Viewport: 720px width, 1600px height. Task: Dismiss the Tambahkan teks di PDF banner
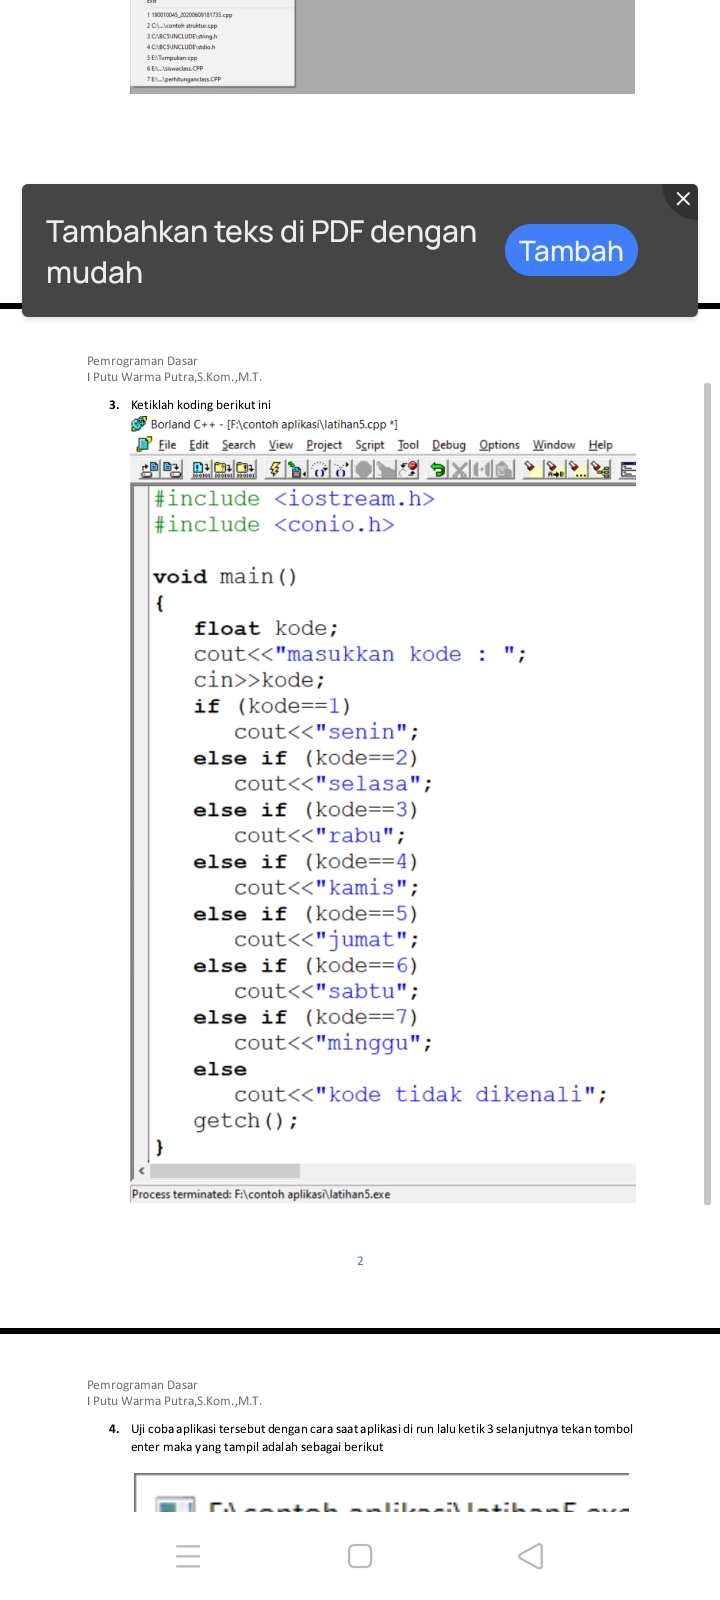point(683,199)
